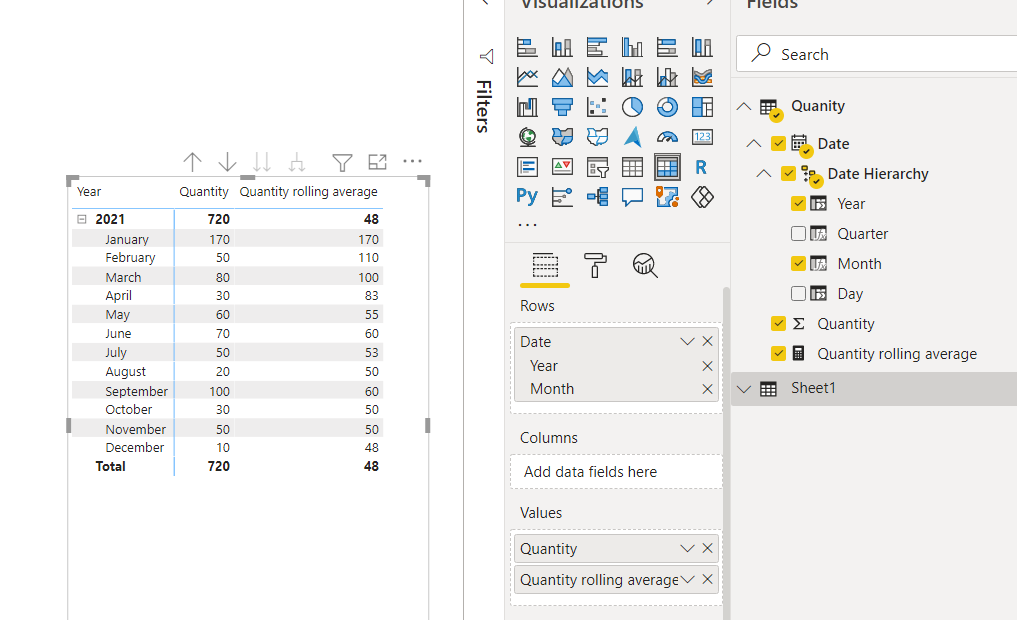Insert a Multi-row card visual
1017x620 pixels.
(x=527, y=167)
